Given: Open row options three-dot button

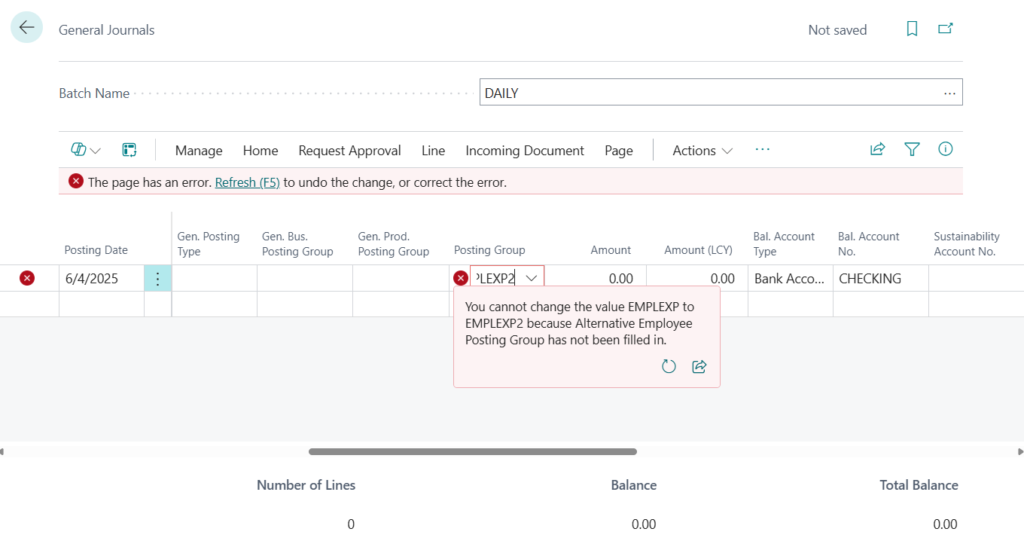Looking at the screenshot, I should pyautogui.click(x=158, y=279).
